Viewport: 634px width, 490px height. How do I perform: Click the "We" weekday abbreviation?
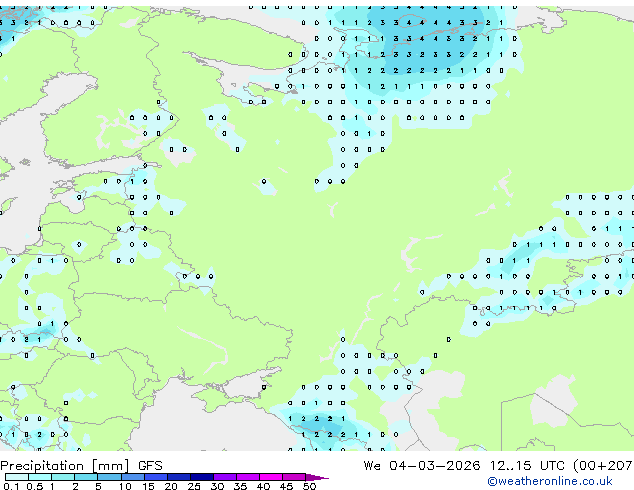(372, 466)
